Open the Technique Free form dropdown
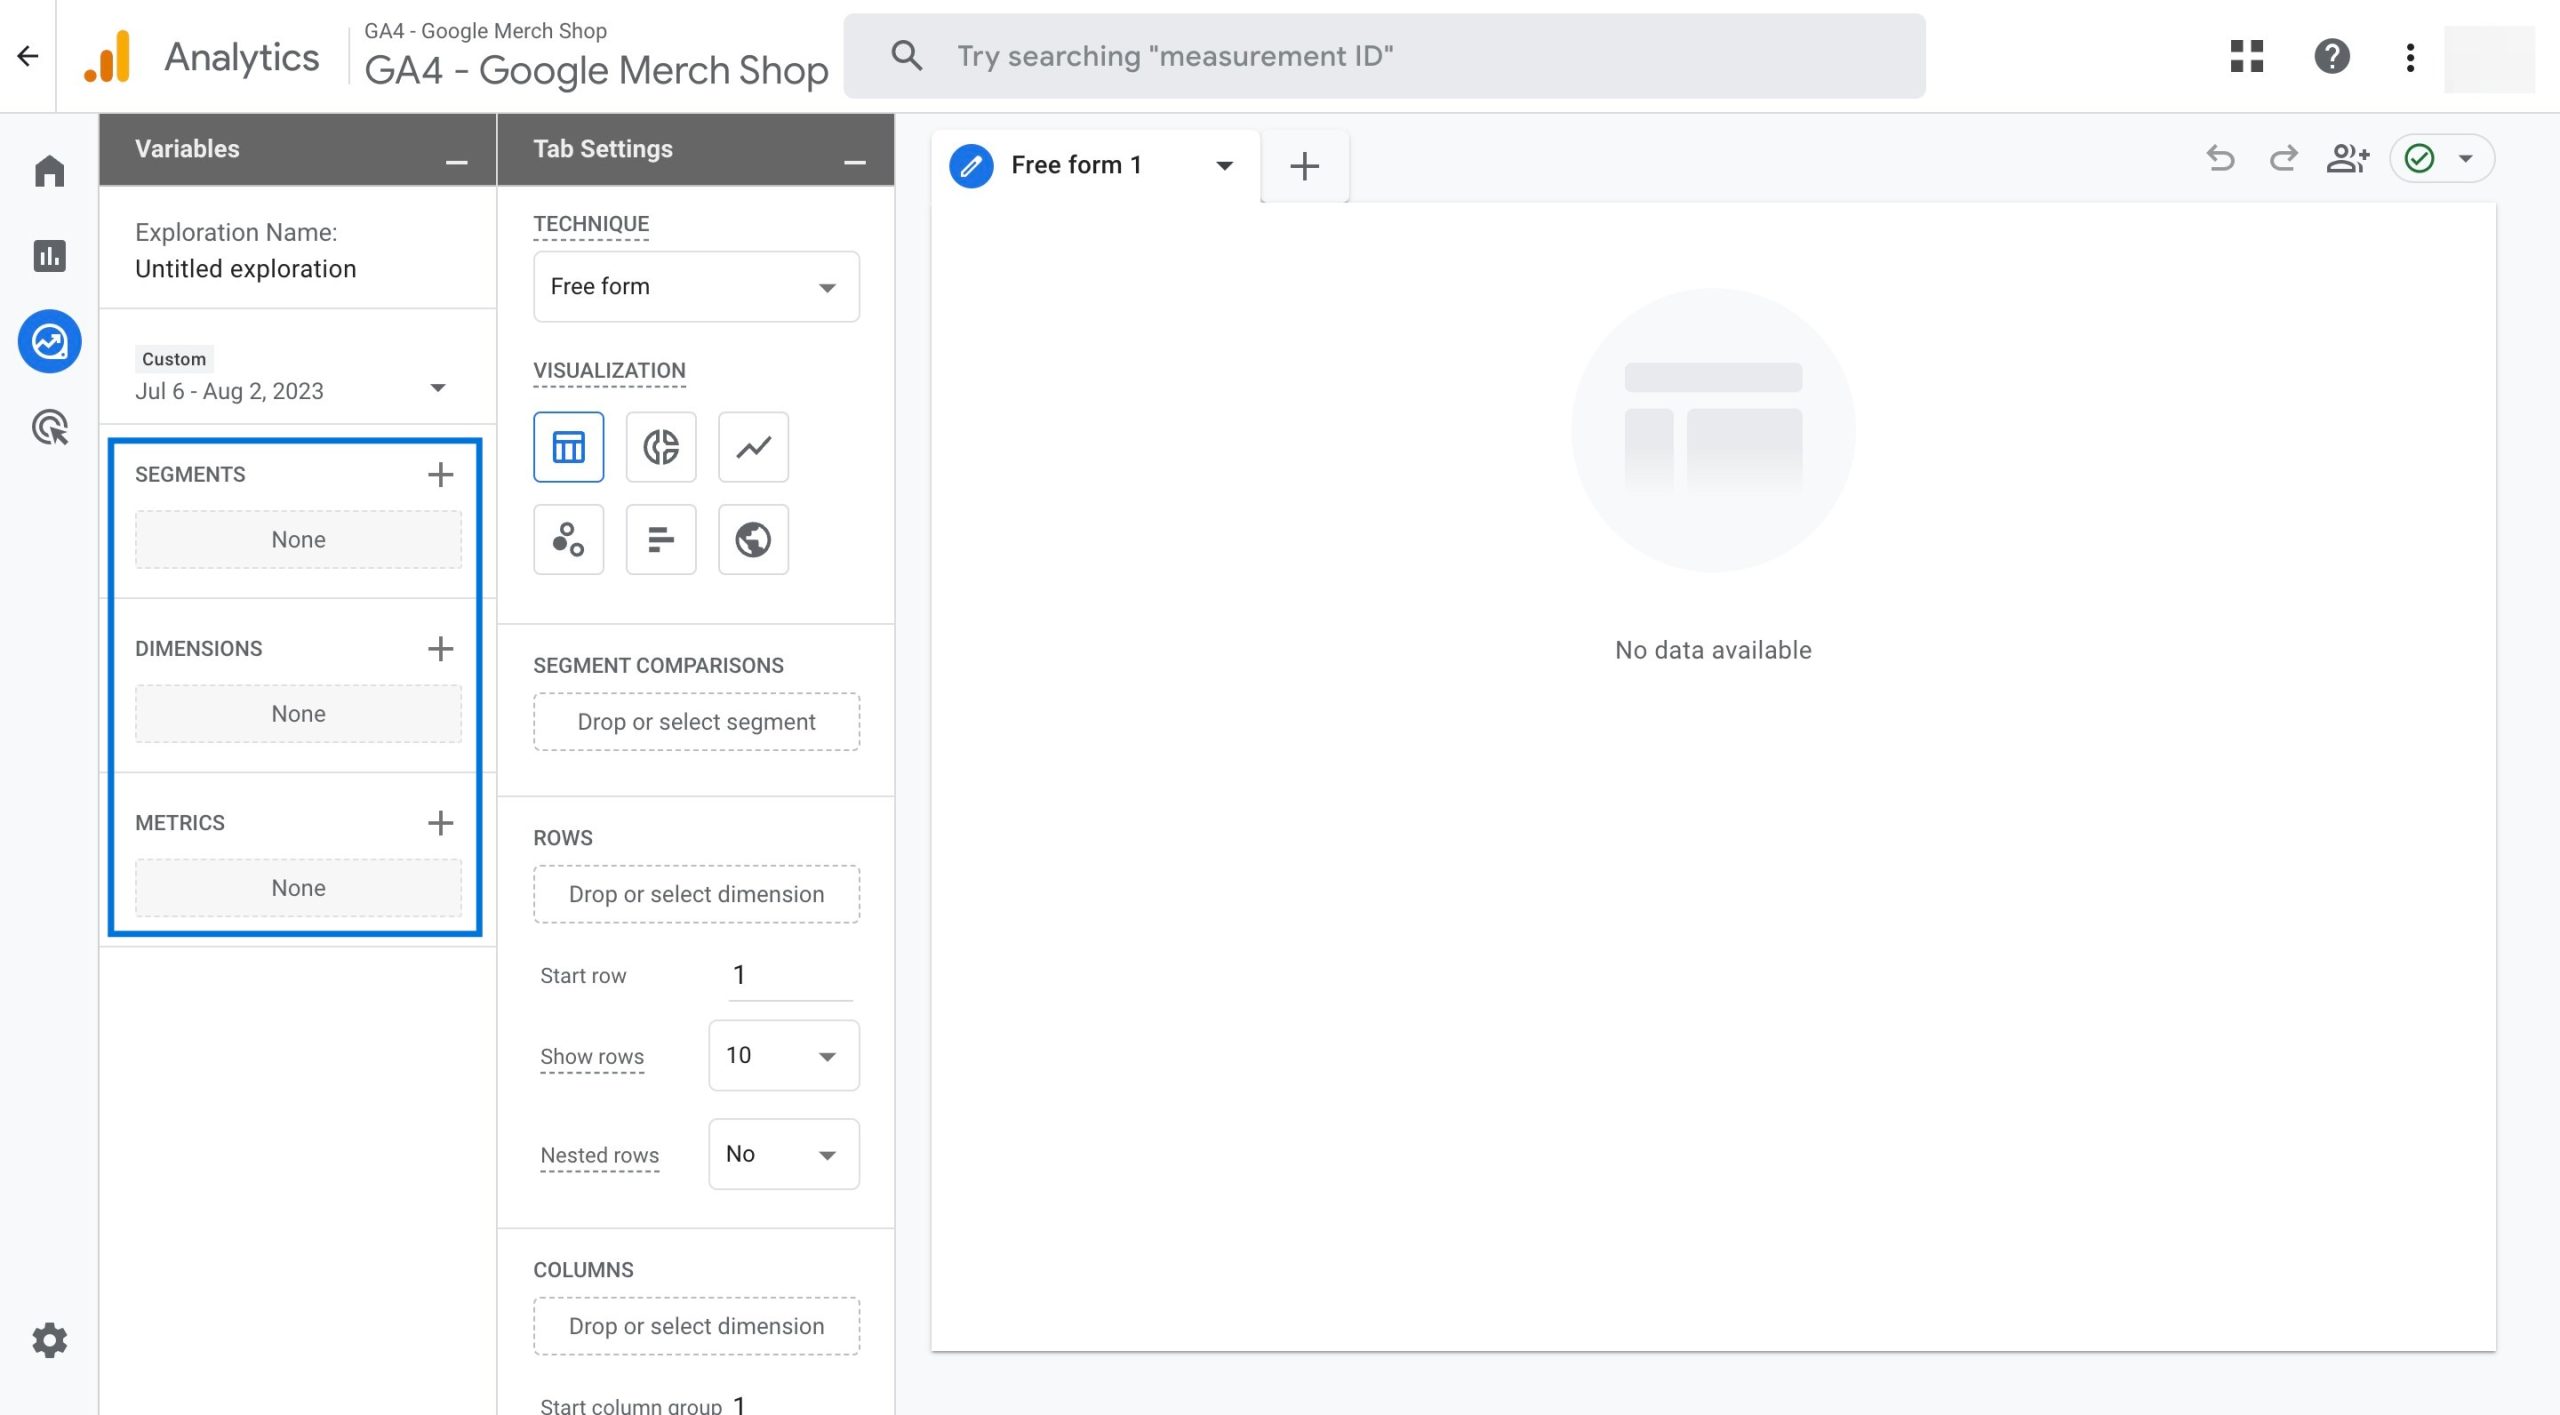This screenshot has height=1415, width=2560. point(696,287)
